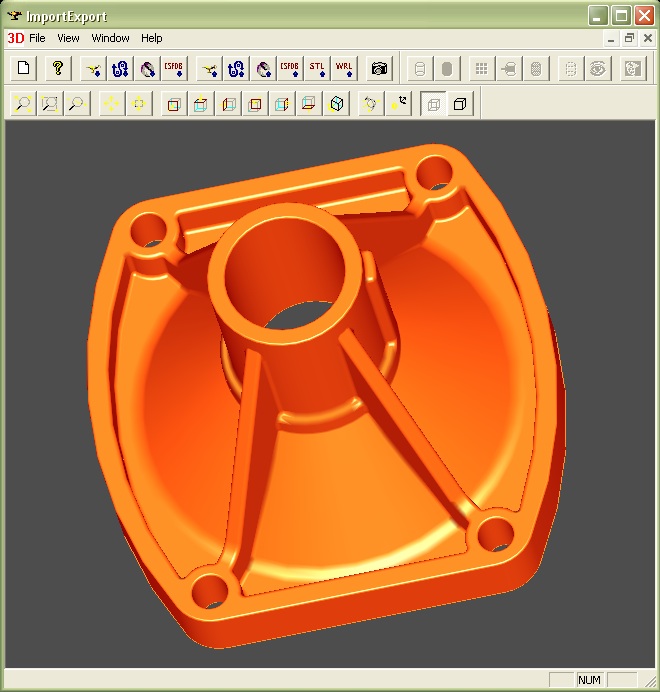
Task: Select the zoom window magnifier tool
Action: (23, 104)
